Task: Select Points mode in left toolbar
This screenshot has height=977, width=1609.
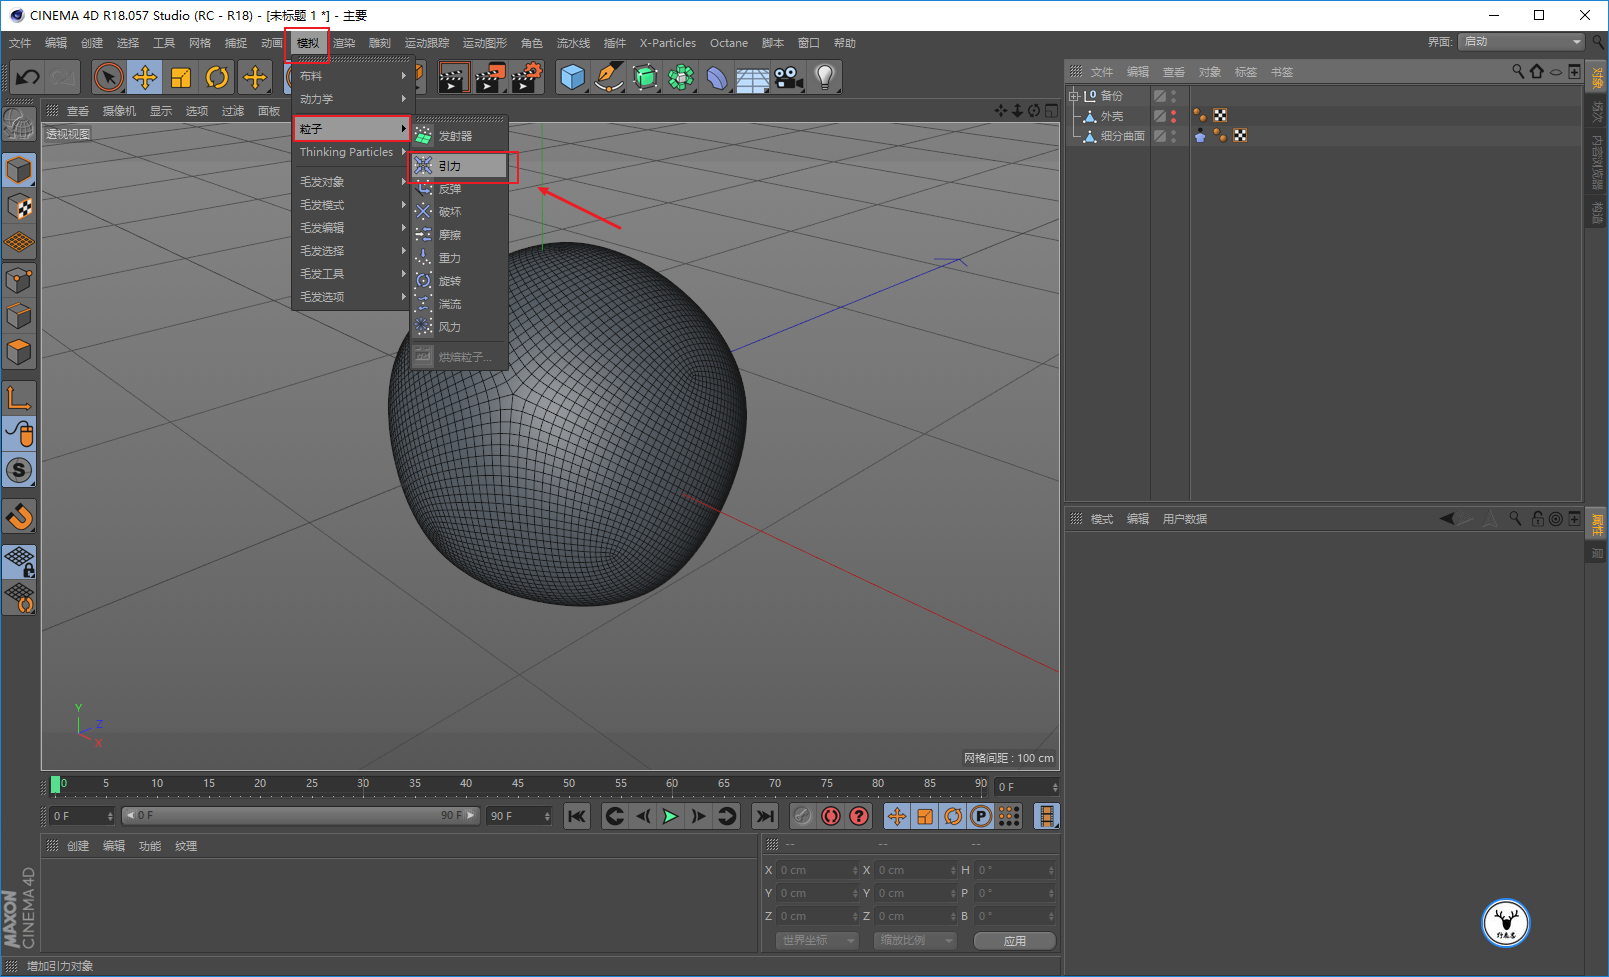Action: coord(19,280)
